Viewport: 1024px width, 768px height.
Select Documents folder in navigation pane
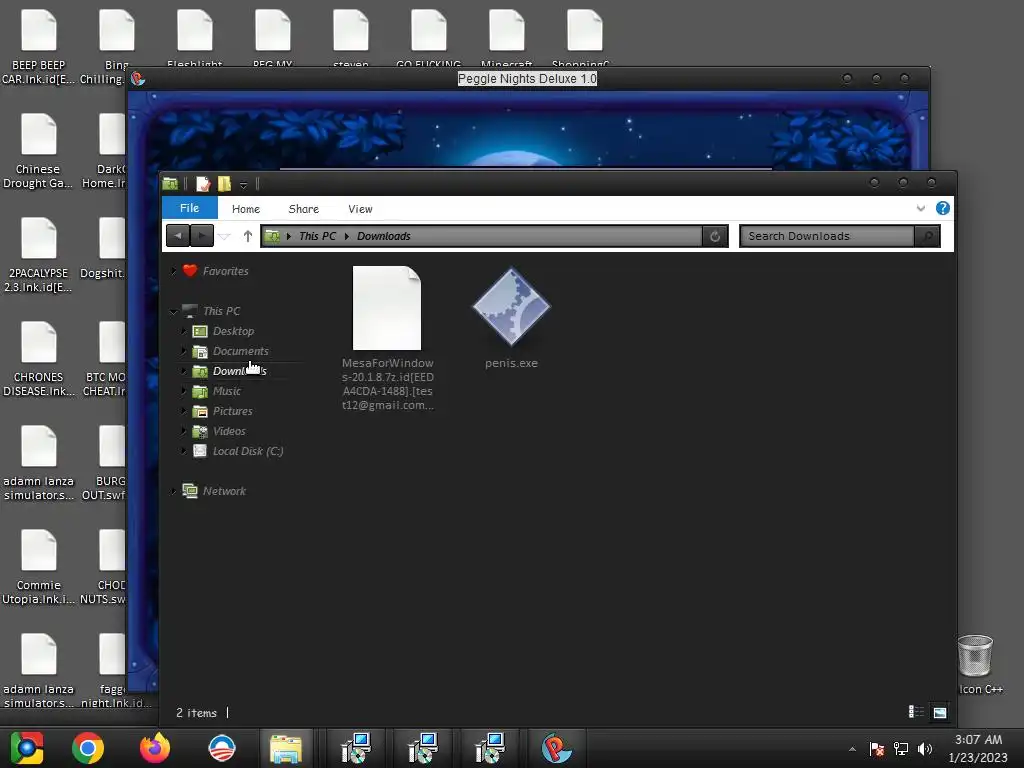240,351
